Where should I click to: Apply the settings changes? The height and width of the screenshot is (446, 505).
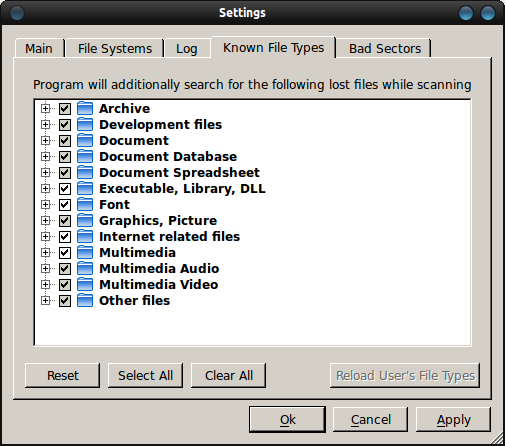pyautogui.click(x=454, y=419)
